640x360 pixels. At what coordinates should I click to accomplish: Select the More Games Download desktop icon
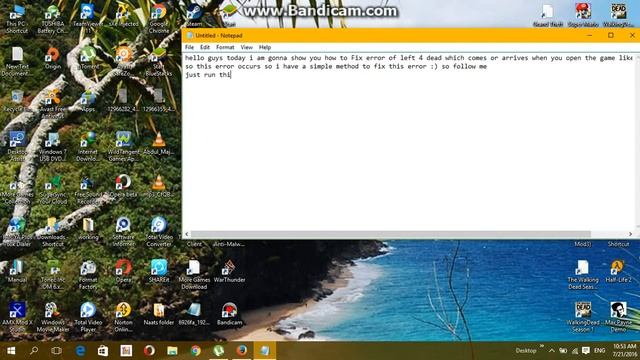click(x=194, y=274)
